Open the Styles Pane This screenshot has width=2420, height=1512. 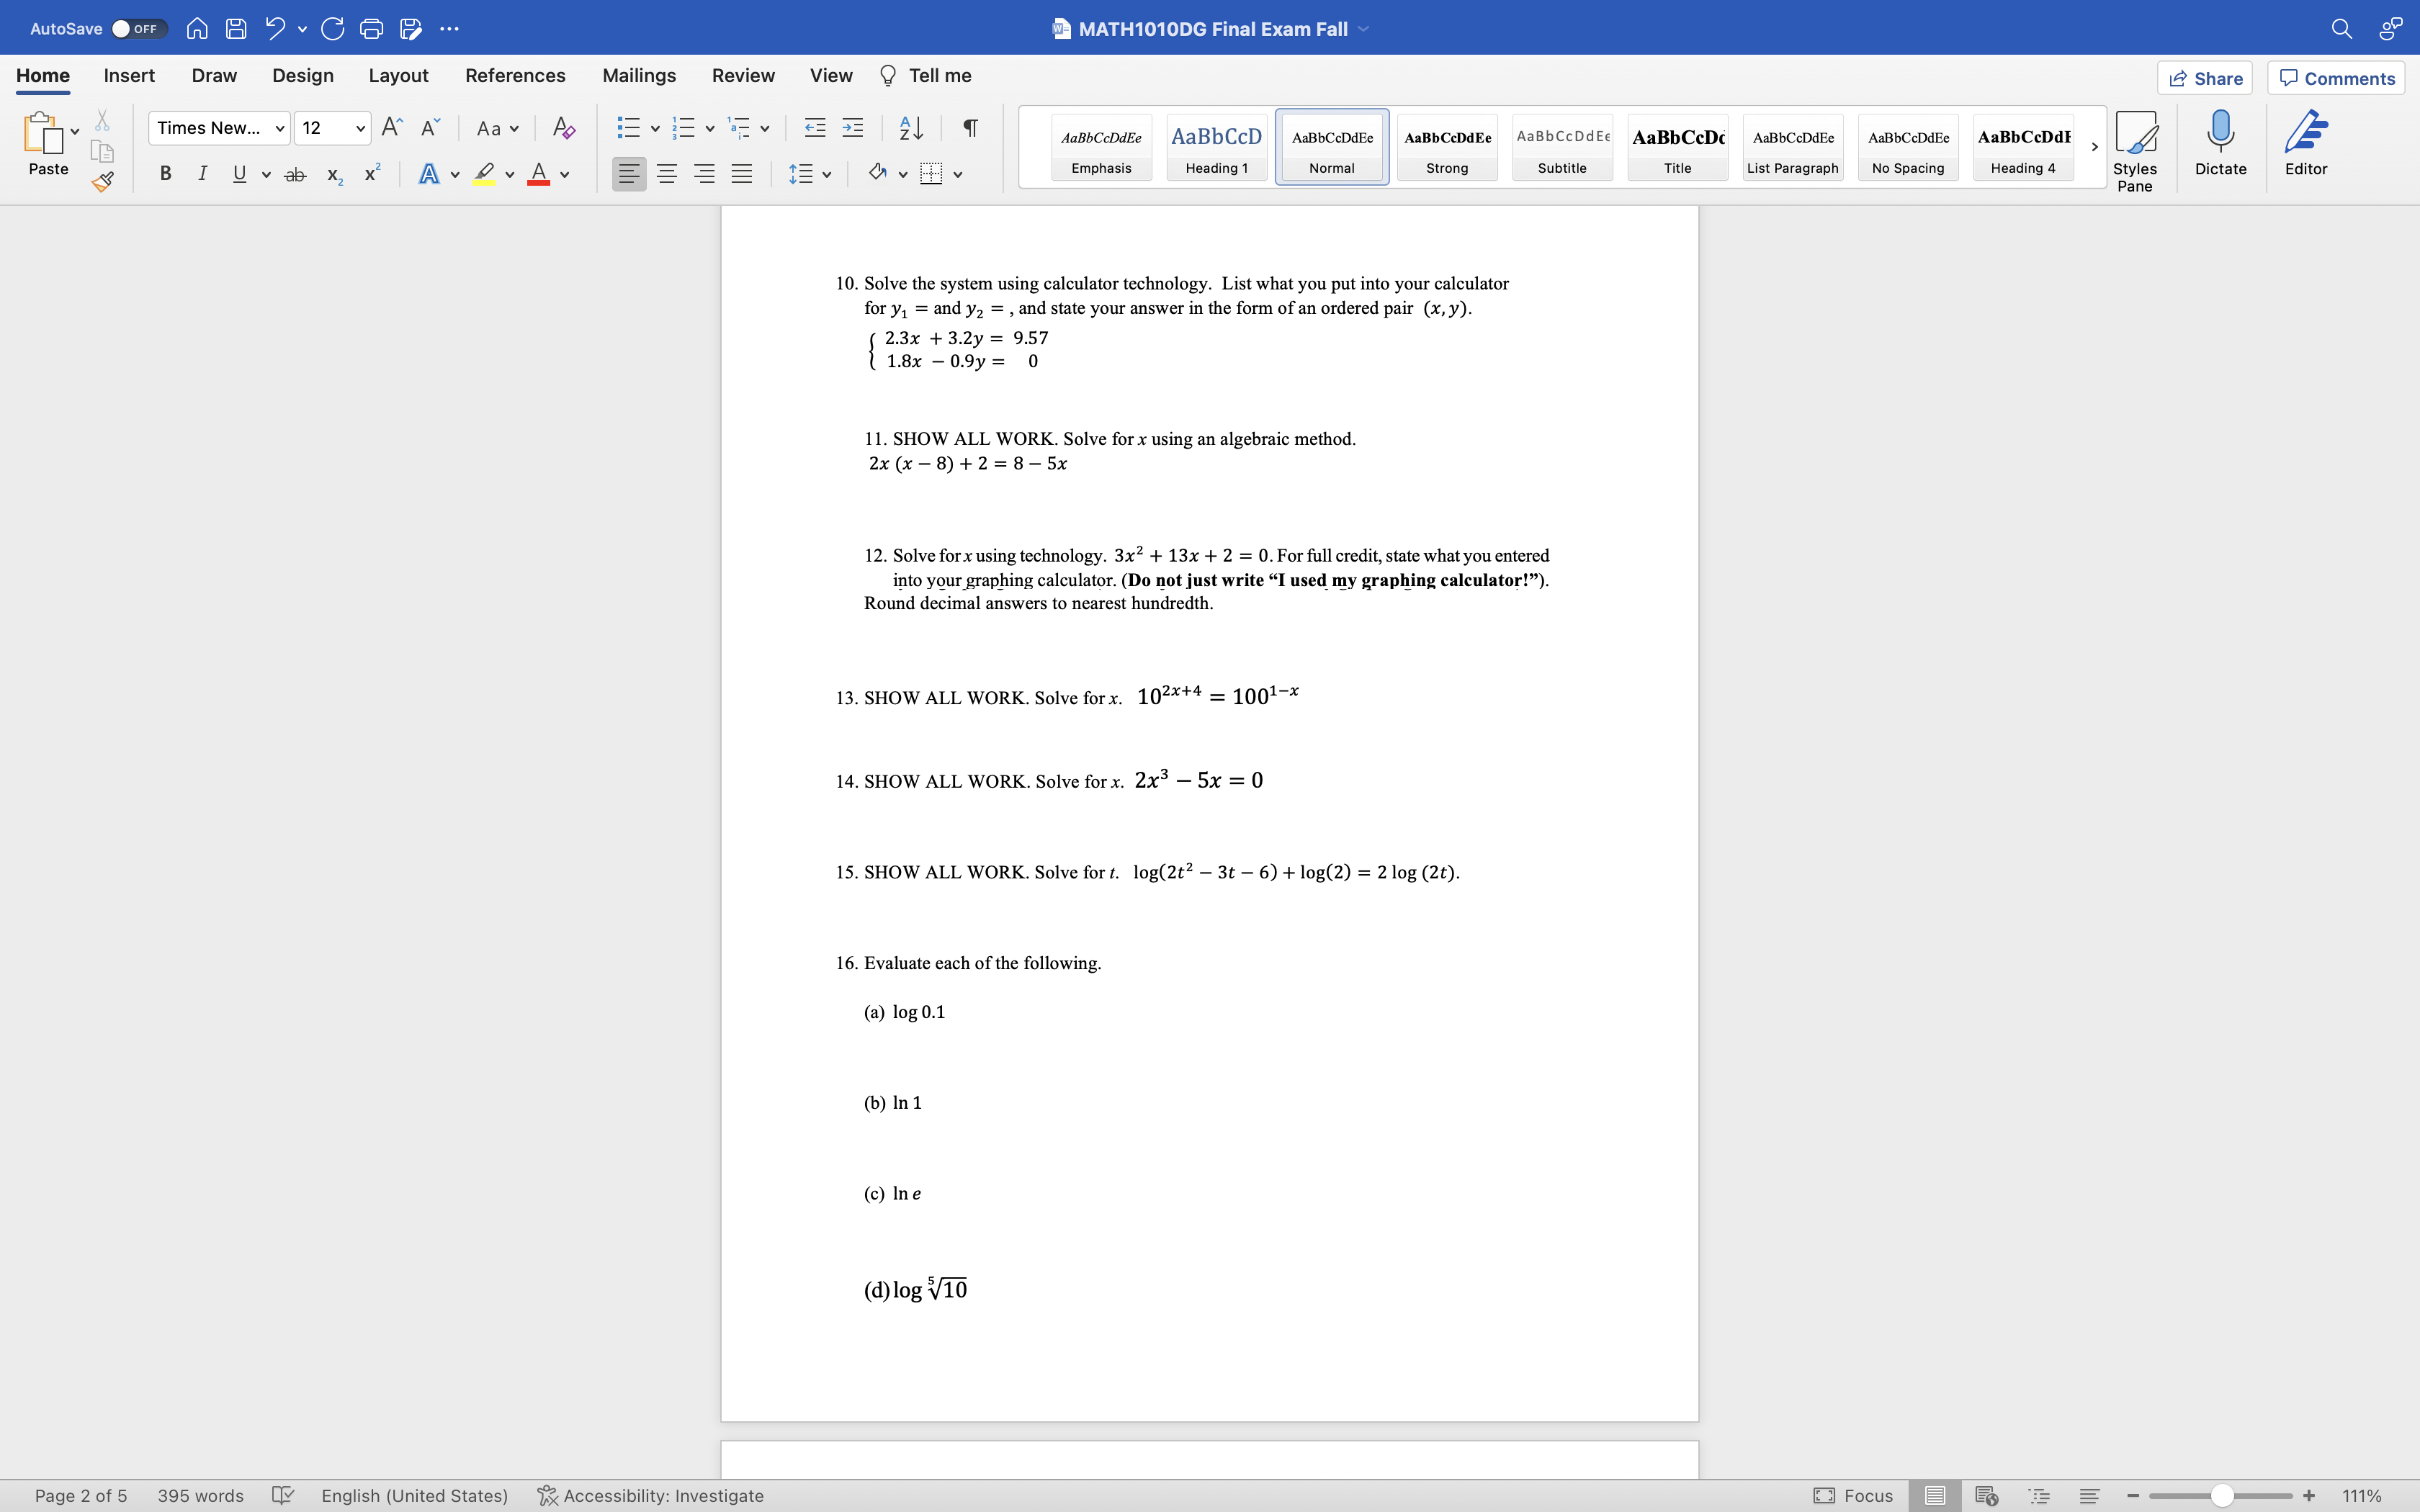(x=2136, y=145)
